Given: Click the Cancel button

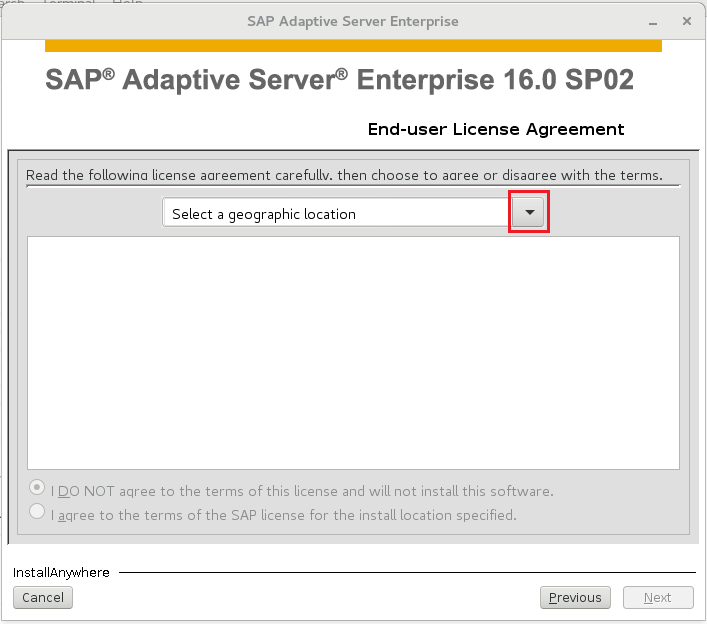Looking at the screenshot, I should pyautogui.click(x=43, y=597).
